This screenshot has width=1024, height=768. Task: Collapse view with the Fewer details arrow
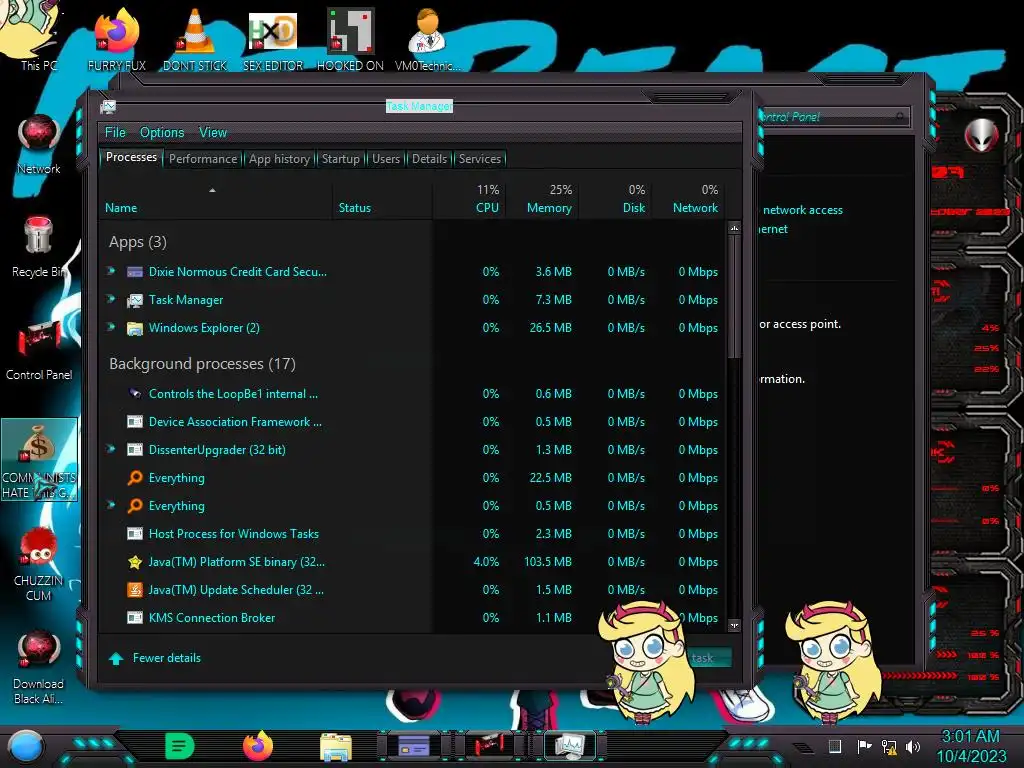[116, 658]
